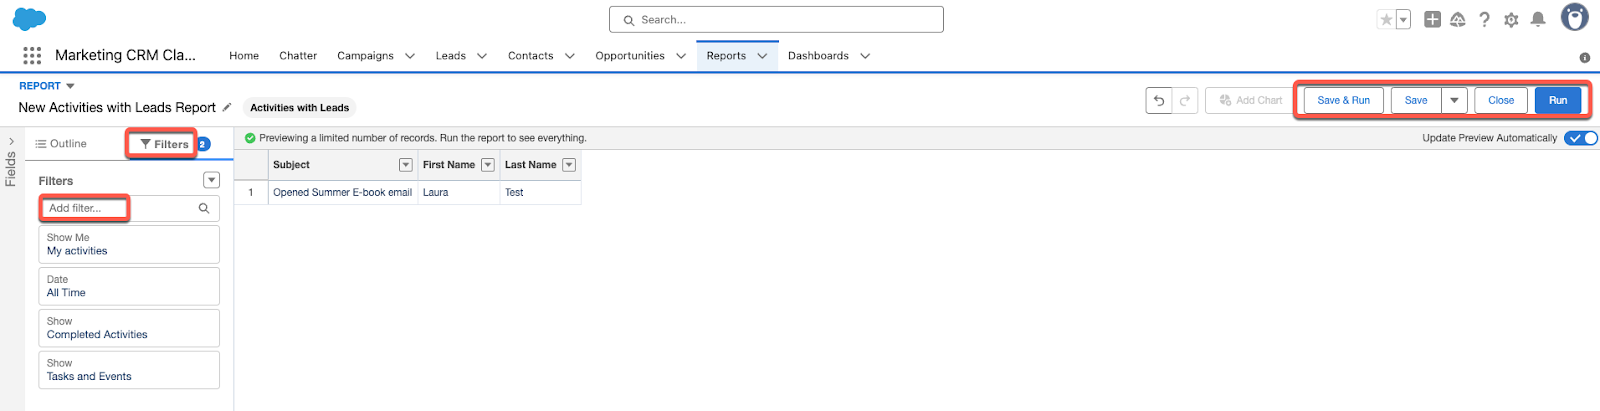Go to the Dashboards nav tab
This screenshot has width=1600, height=411.
click(818, 56)
